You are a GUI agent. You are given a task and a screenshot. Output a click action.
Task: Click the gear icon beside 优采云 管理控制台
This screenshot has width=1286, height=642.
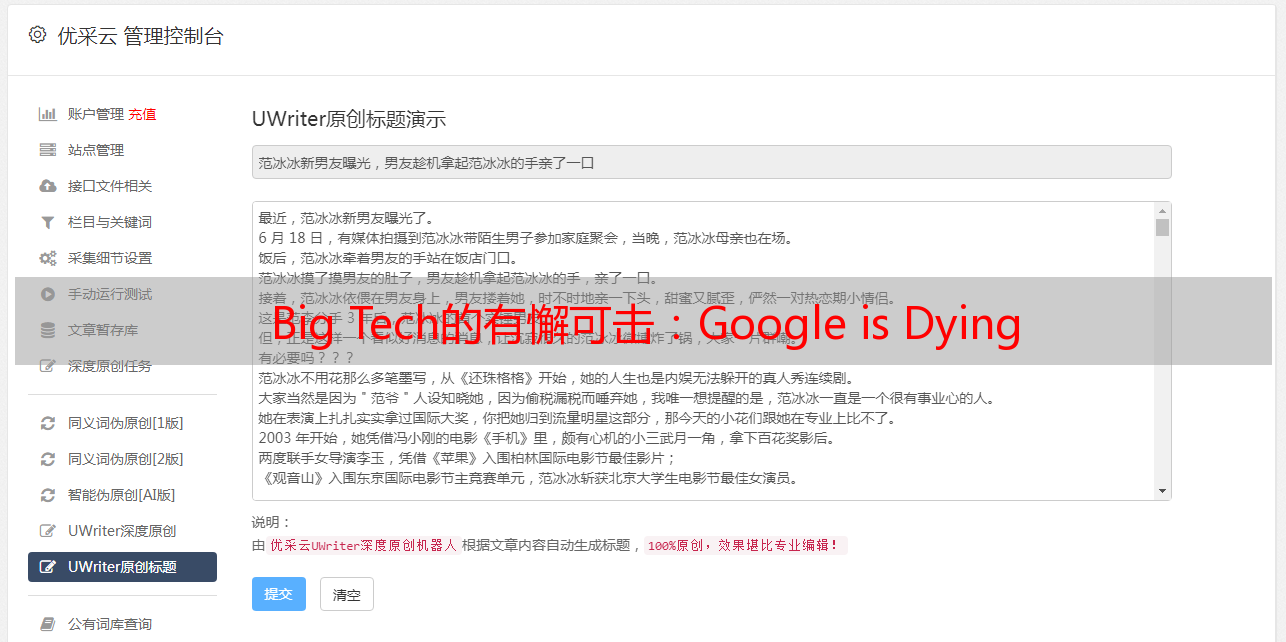[37, 35]
